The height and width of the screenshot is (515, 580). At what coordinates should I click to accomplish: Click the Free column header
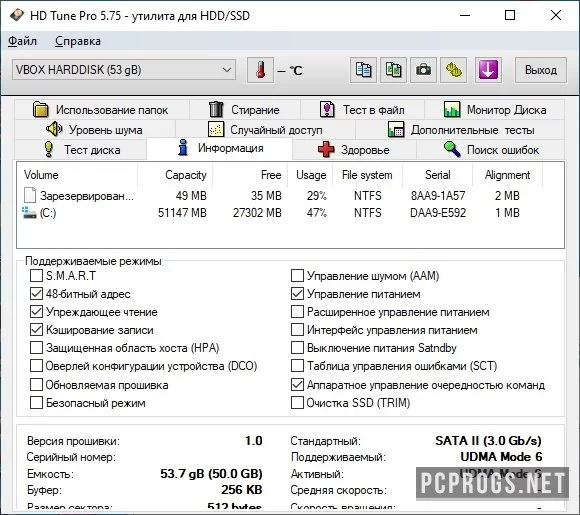pos(250,175)
